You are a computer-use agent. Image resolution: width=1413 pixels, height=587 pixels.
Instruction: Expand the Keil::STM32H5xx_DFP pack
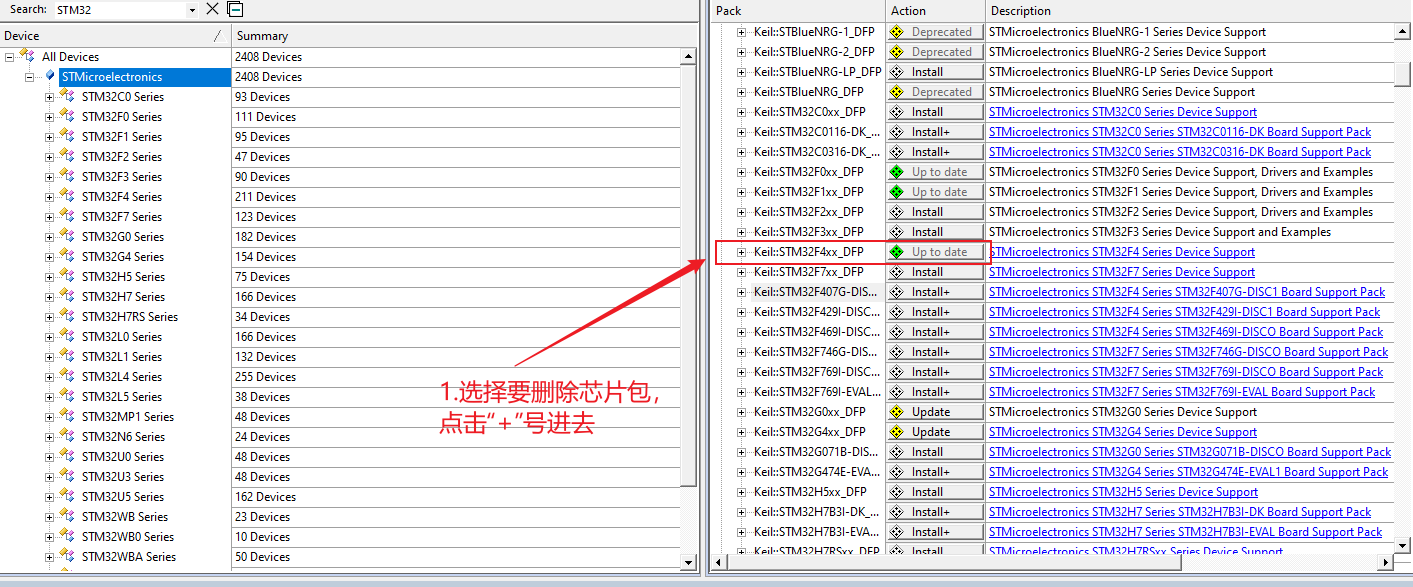(742, 492)
